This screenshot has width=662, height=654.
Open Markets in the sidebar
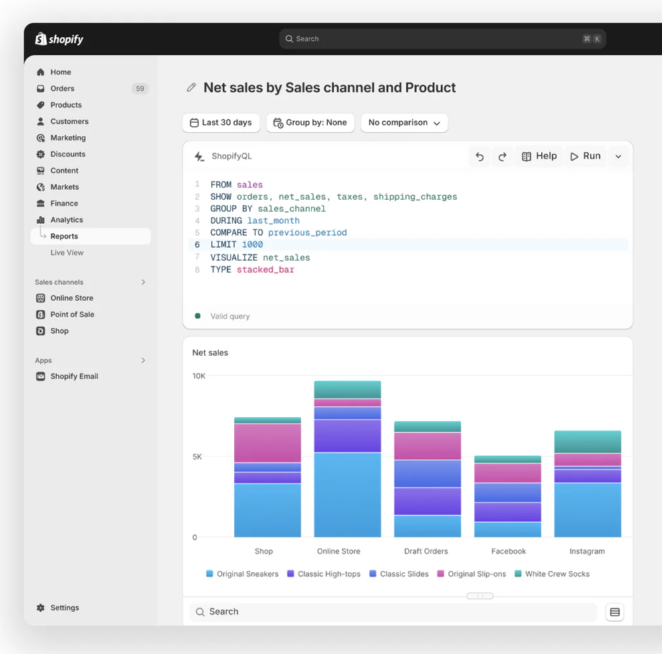[x=65, y=187]
